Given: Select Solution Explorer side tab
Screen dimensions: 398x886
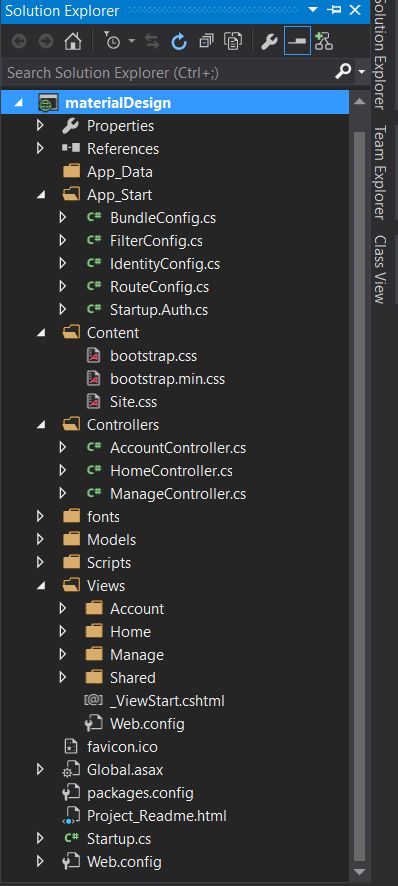Looking at the screenshot, I should [x=380, y=55].
